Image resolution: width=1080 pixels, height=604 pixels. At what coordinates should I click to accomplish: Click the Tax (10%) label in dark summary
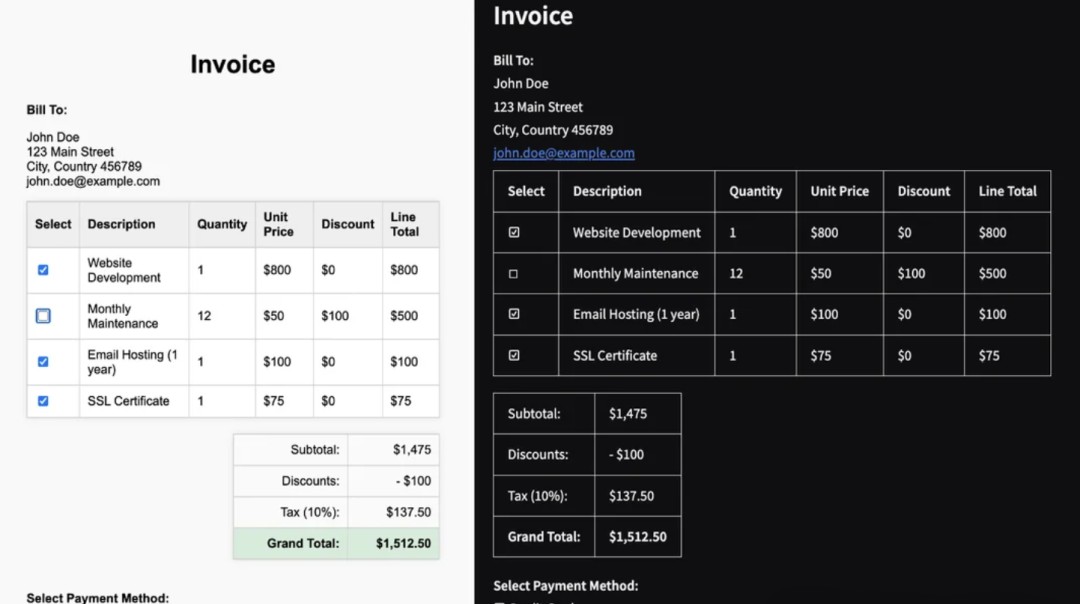click(537, 496)
